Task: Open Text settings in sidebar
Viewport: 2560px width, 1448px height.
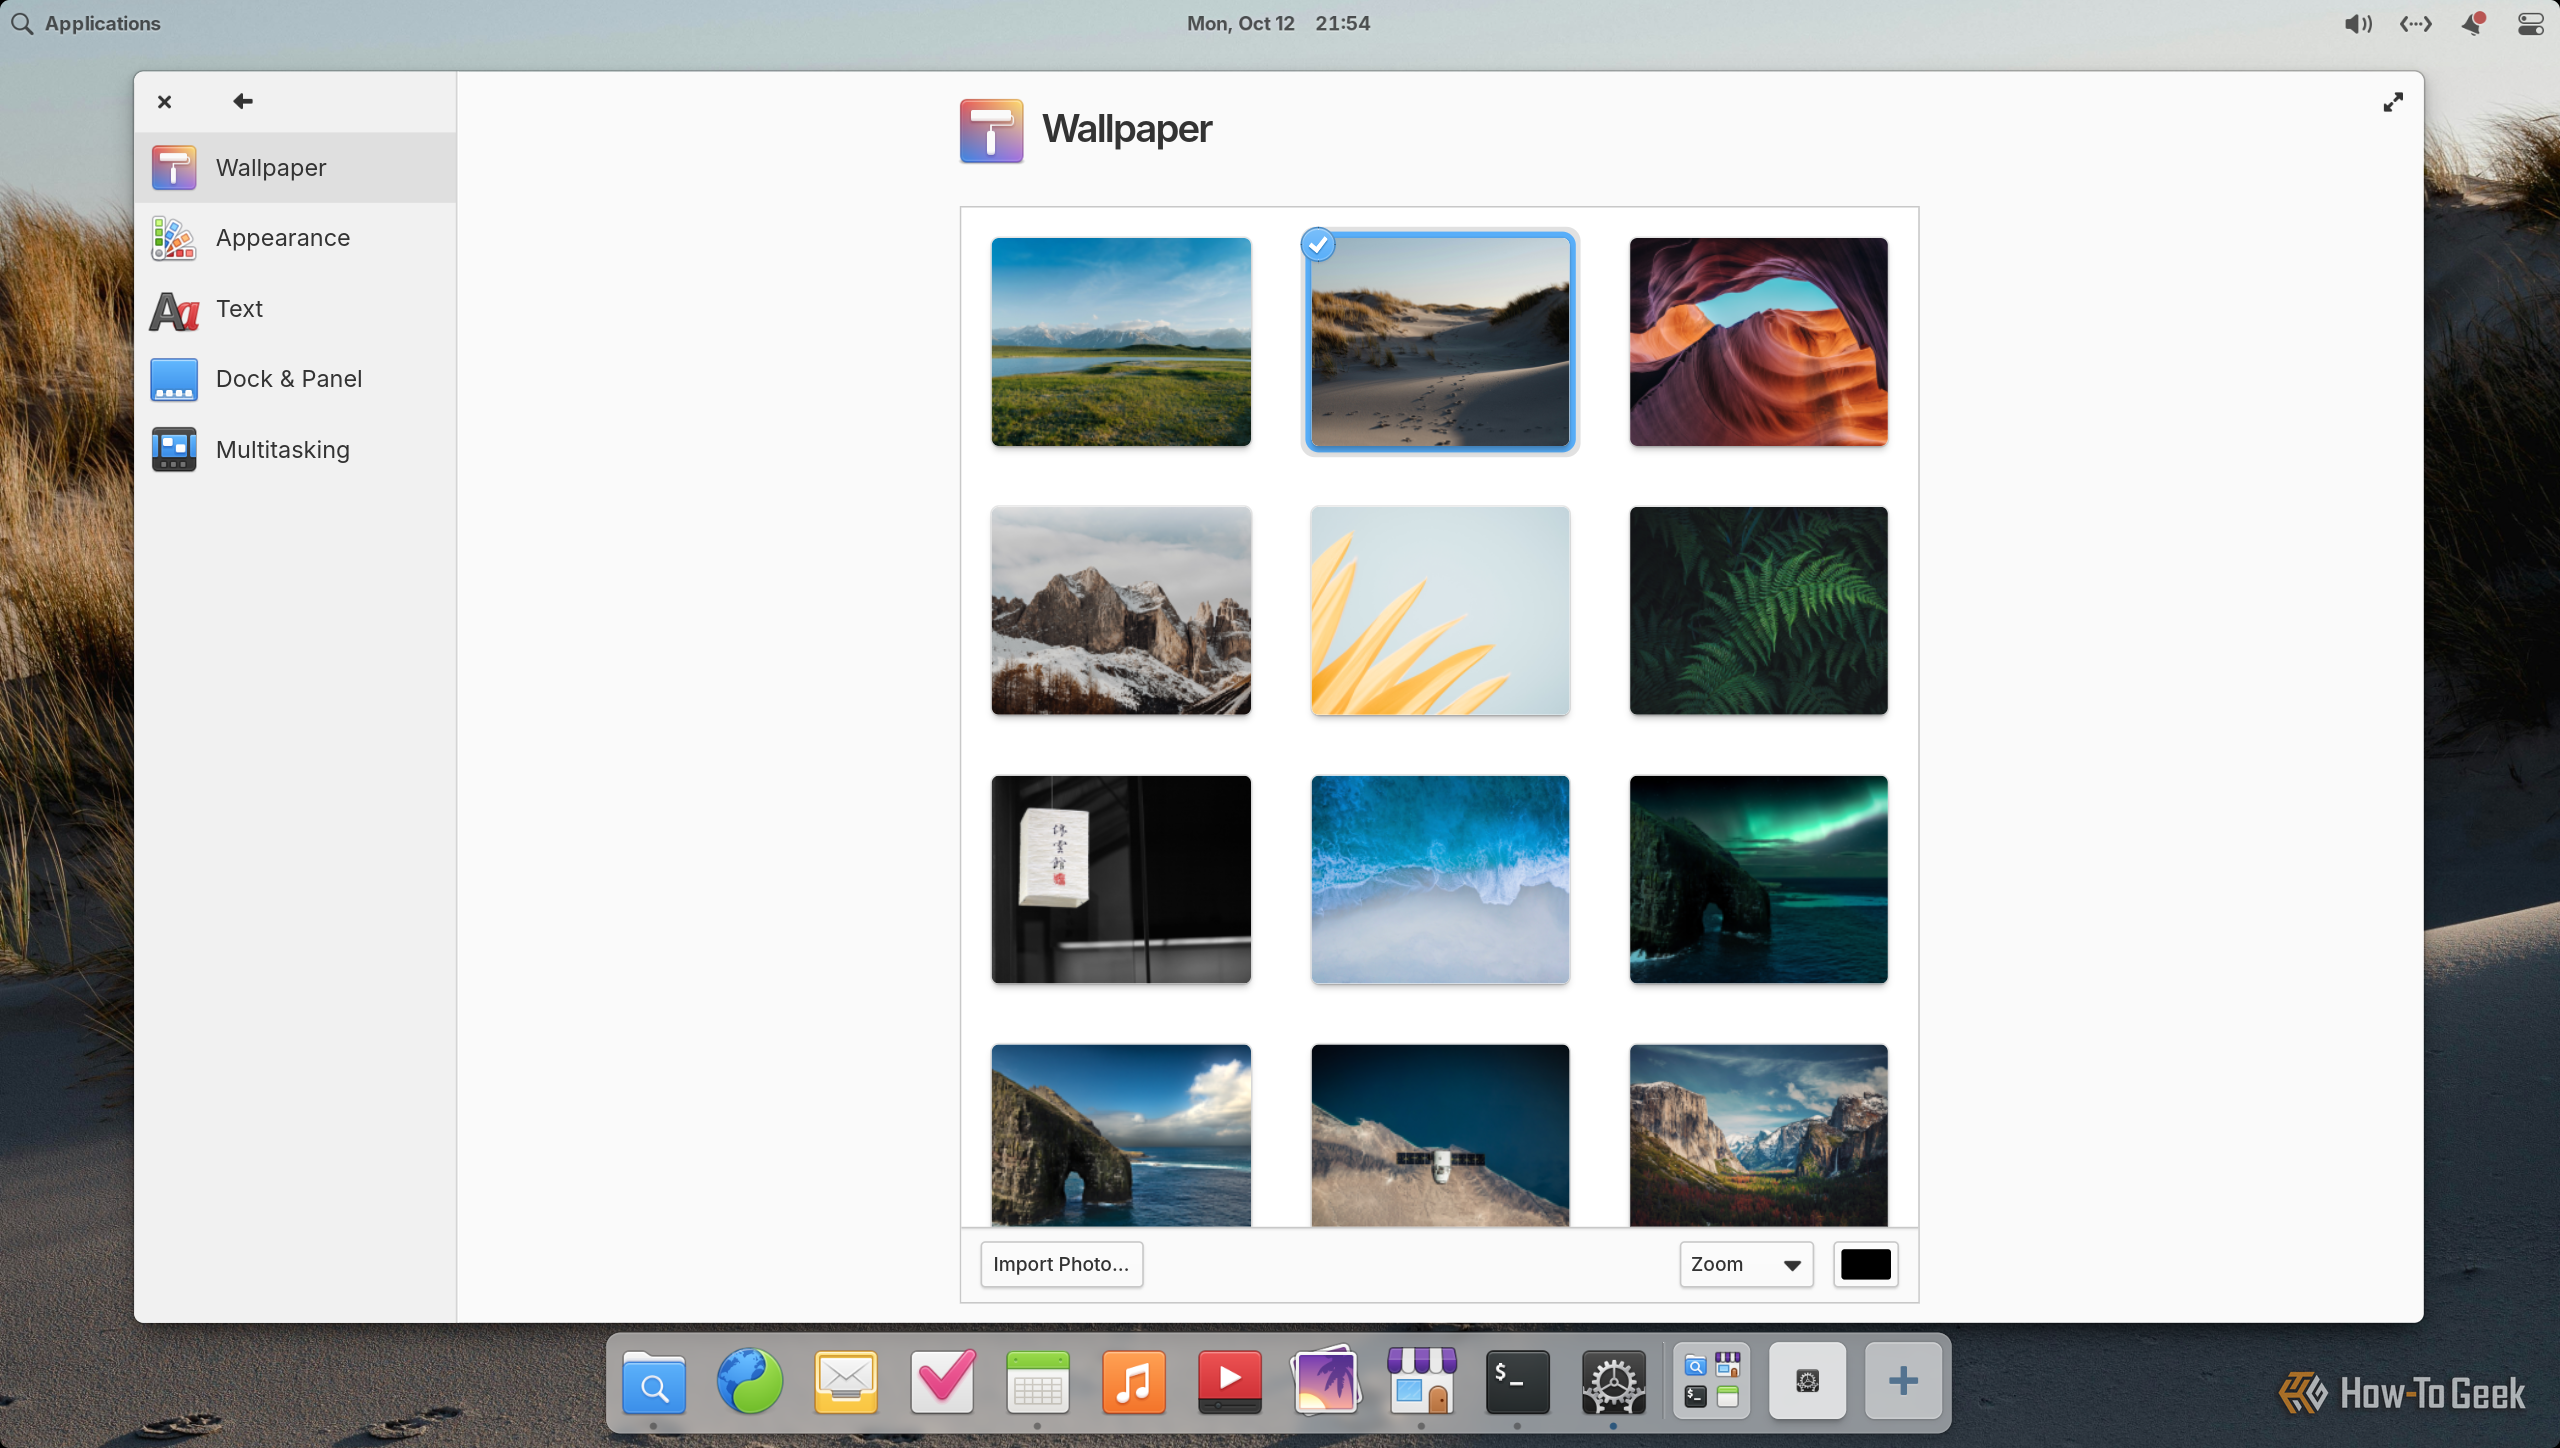Action: (295, 309)
